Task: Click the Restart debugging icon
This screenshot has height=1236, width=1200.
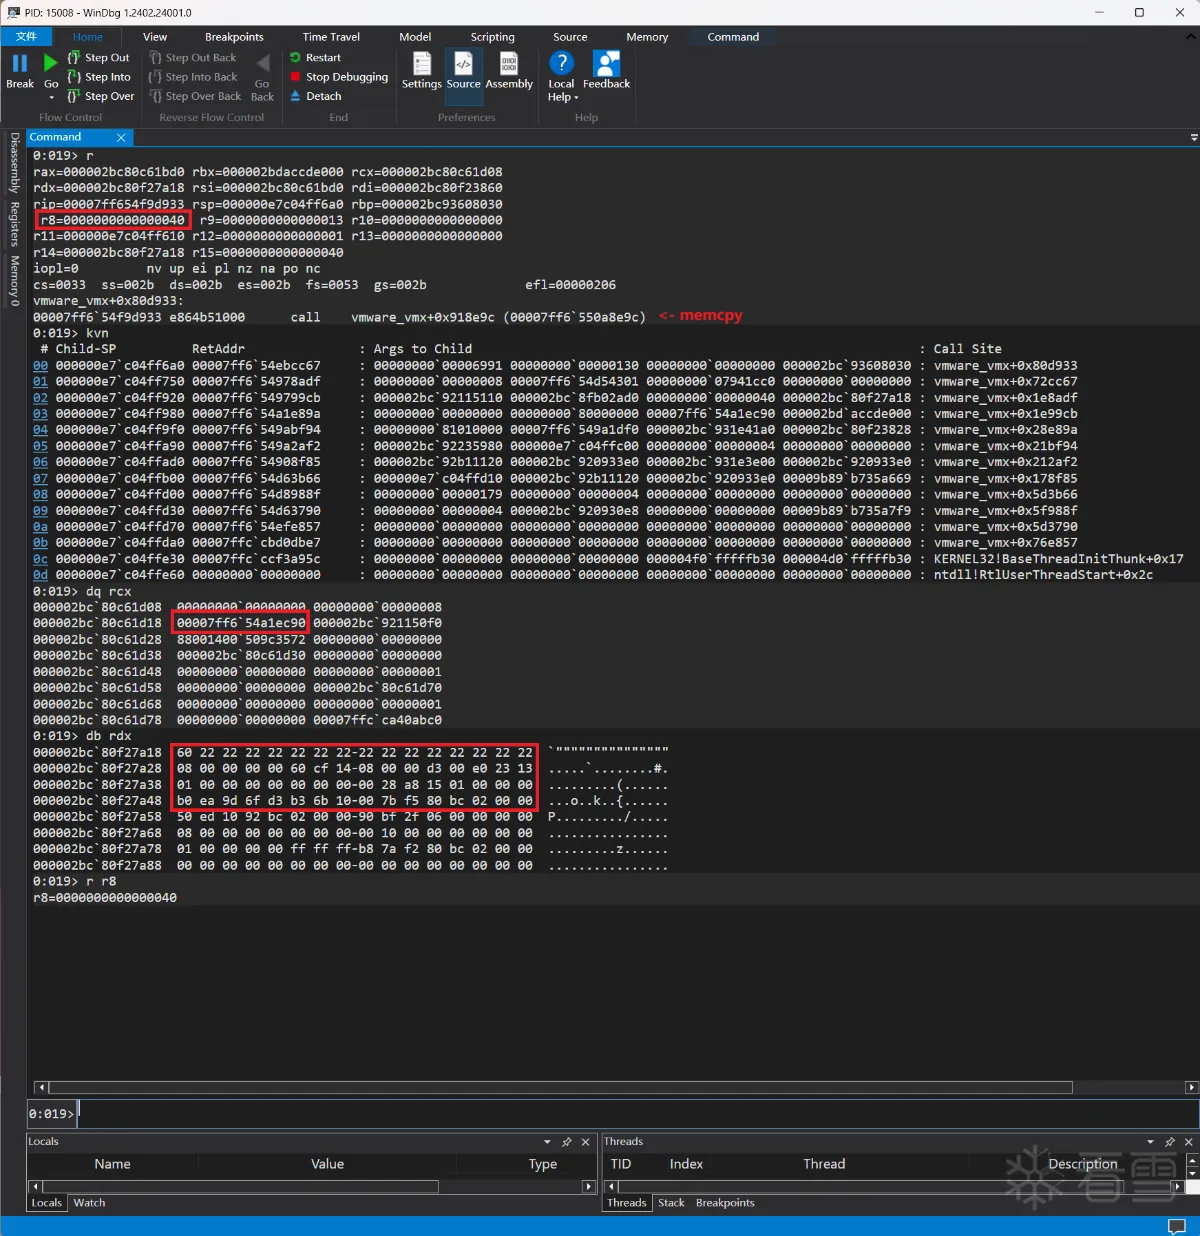Action: click(296, 58)
